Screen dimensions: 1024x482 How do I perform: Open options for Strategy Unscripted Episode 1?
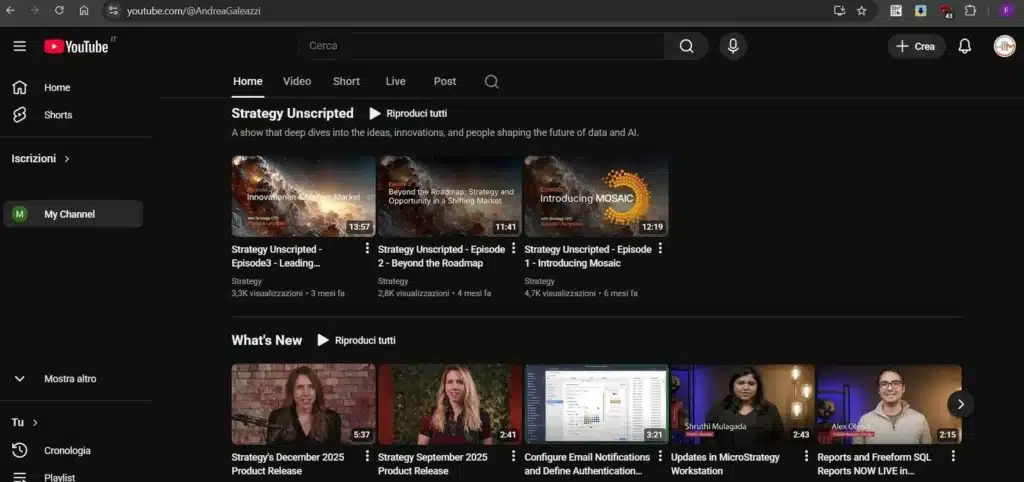point(660,249)
